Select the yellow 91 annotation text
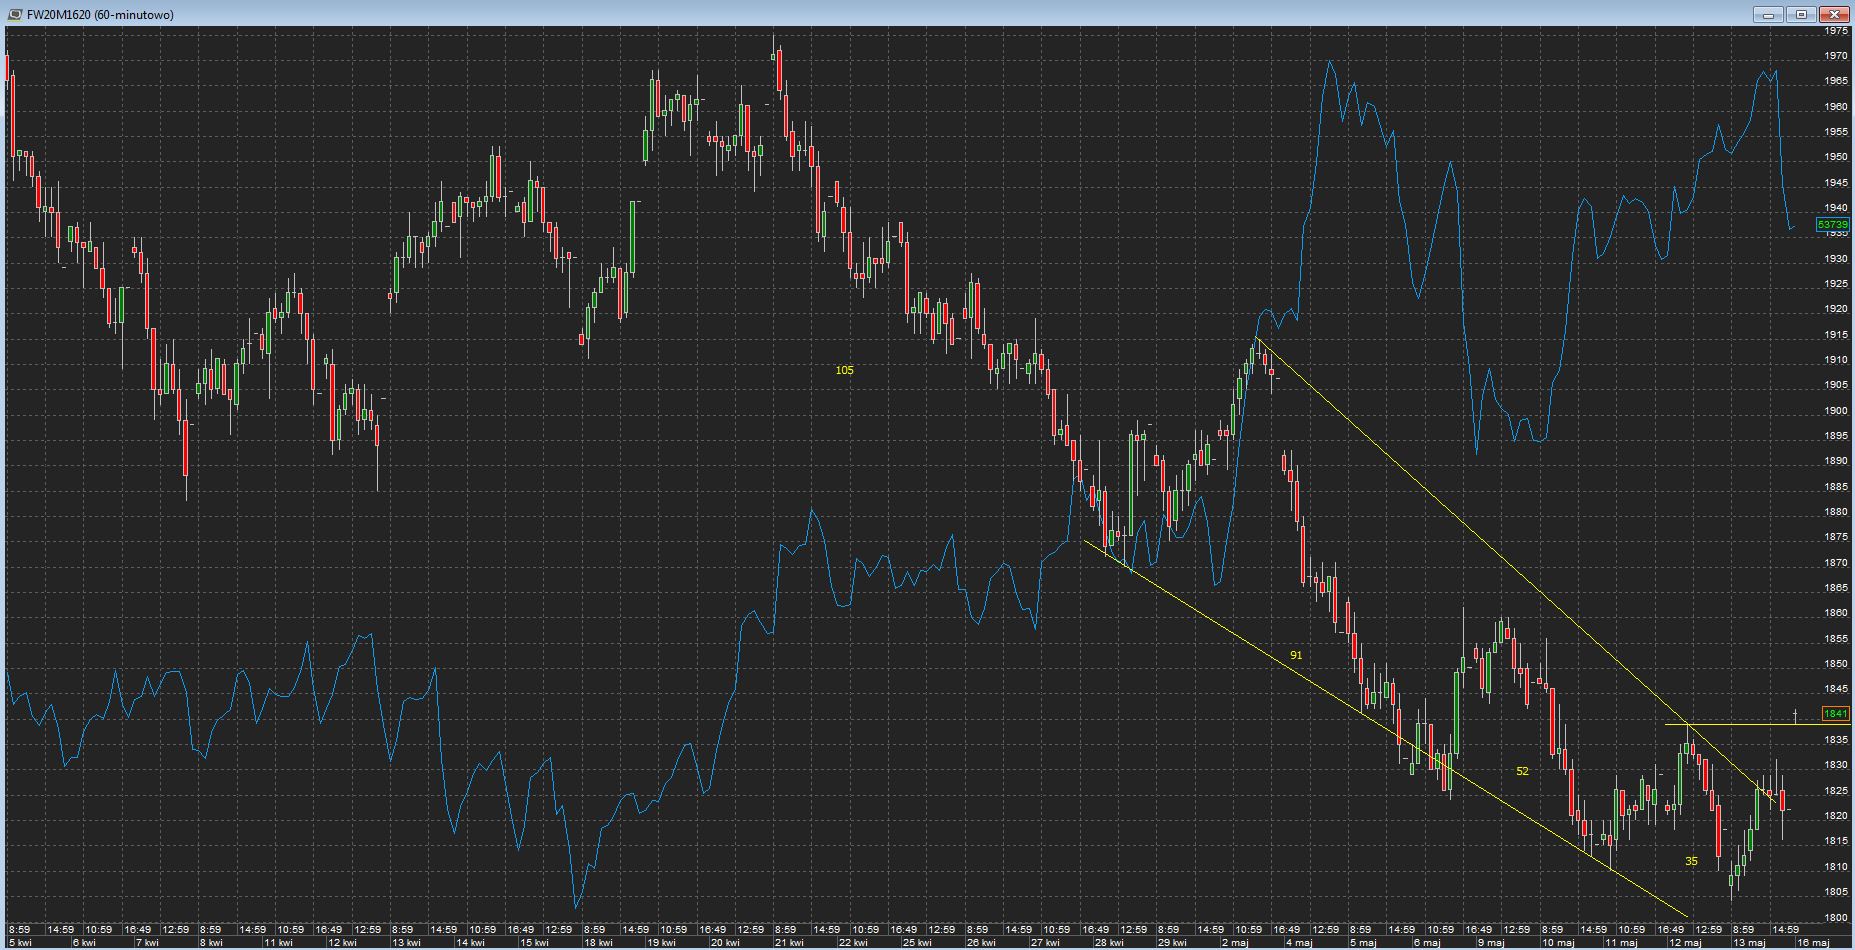Screen dimensions: 1855x950 pos(1296,655)
